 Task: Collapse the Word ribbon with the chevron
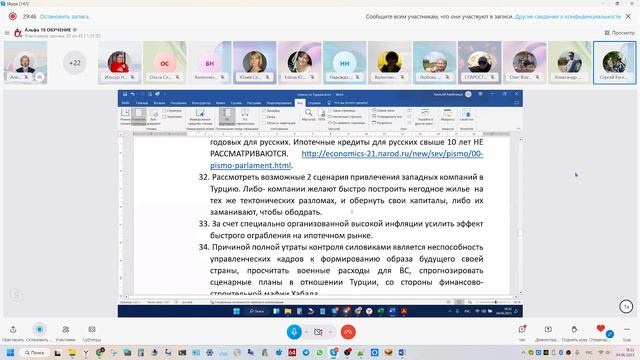518,129
